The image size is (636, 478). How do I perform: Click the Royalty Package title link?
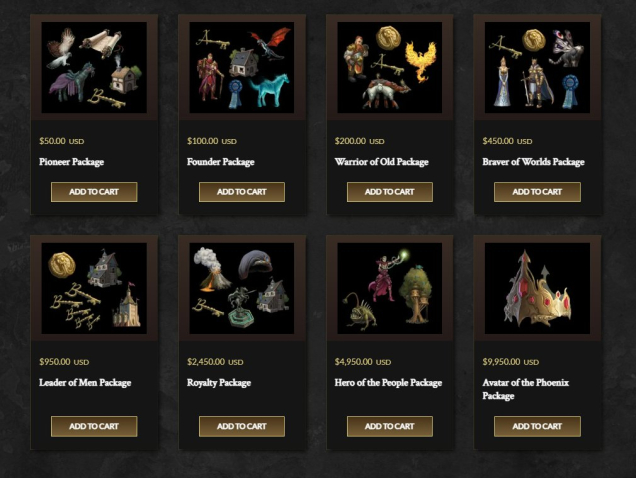(x=219, y=383)
